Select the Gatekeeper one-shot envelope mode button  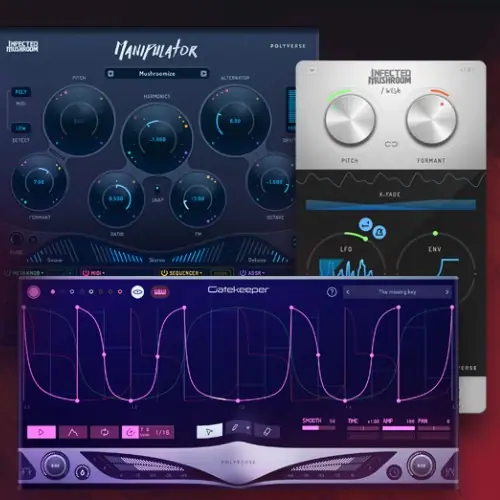[x=73, y=432]
